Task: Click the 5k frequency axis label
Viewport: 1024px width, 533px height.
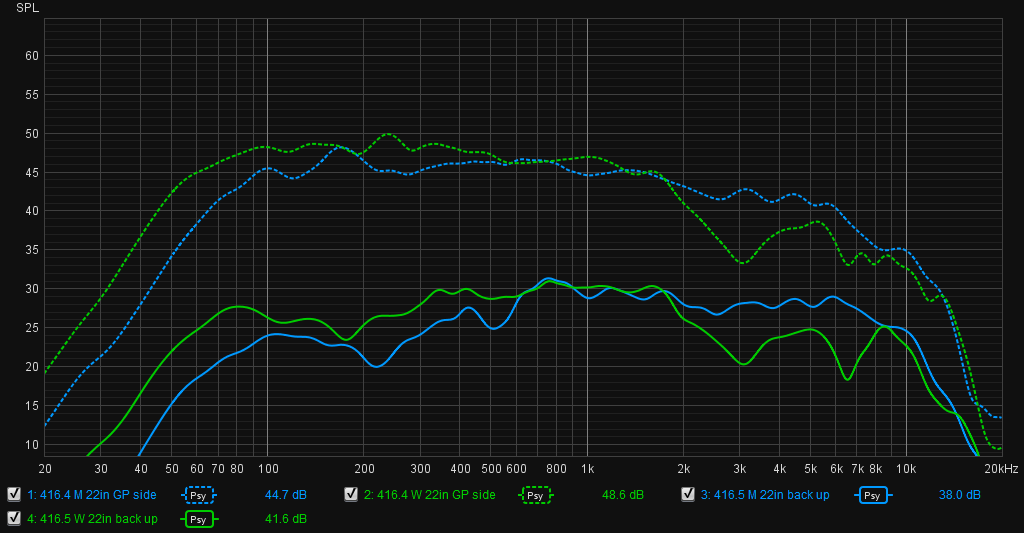Action: pos(810,469)
